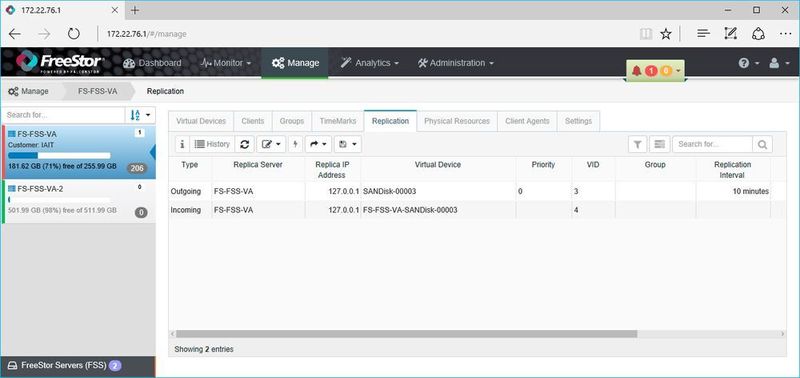Switch to the Physical Resources tab
The height and width of the screenshot is (378, 800).
[x=457, y=121]
